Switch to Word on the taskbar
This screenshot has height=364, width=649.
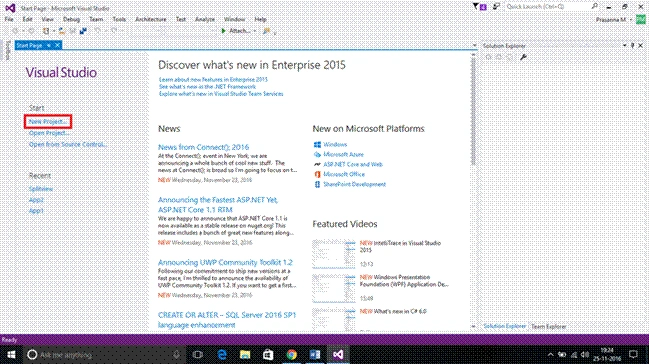pyautogui.click(x=315, y=355)
